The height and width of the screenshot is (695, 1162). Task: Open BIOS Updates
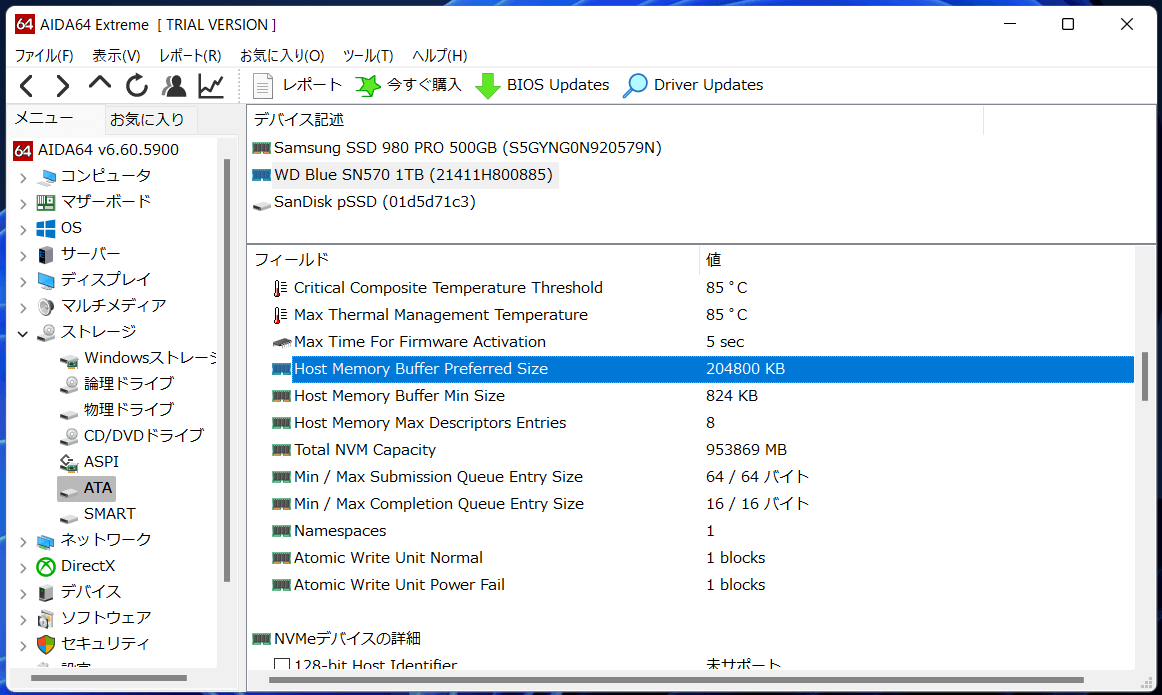coord(542,85)
